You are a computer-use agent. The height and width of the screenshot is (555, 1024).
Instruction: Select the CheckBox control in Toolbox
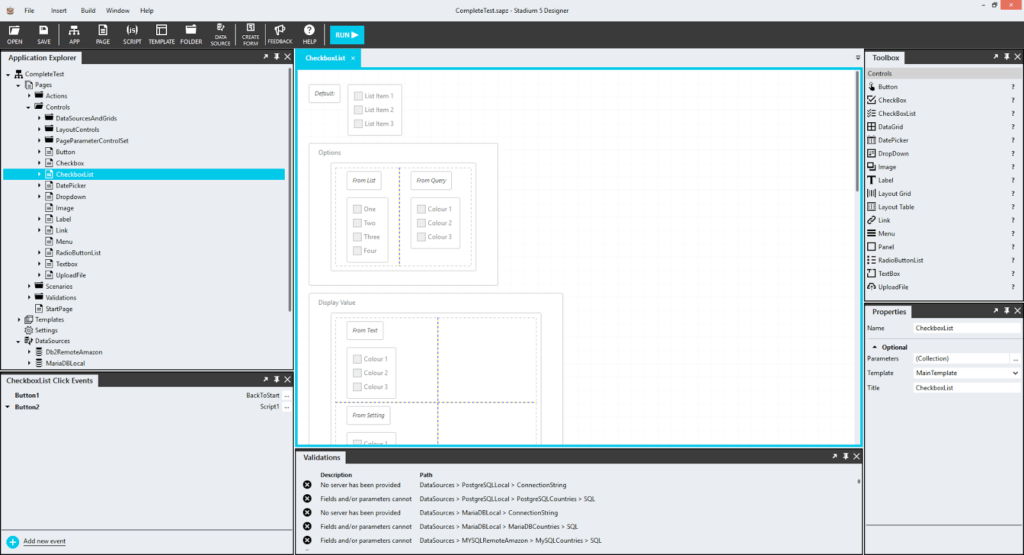pos(891,100)
